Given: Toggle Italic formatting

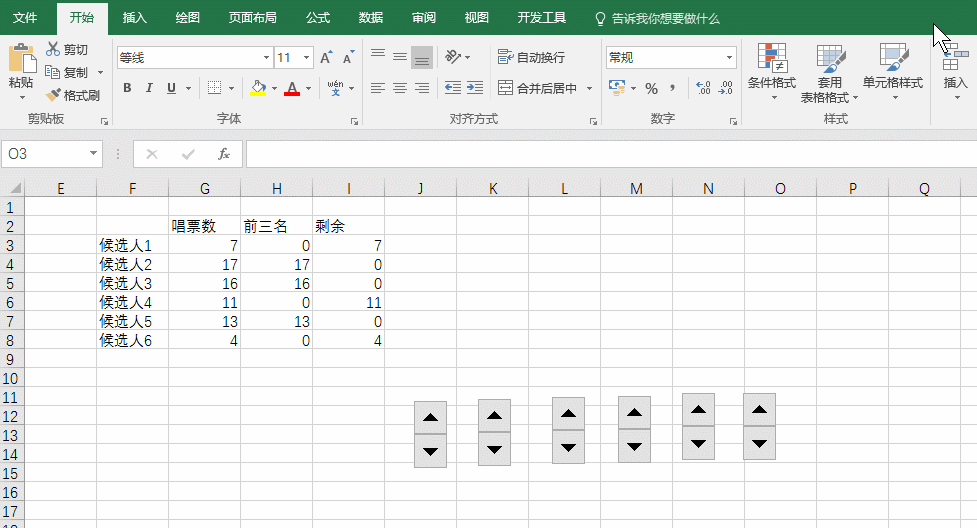Looking at the screenshot, I should point(149,88).
